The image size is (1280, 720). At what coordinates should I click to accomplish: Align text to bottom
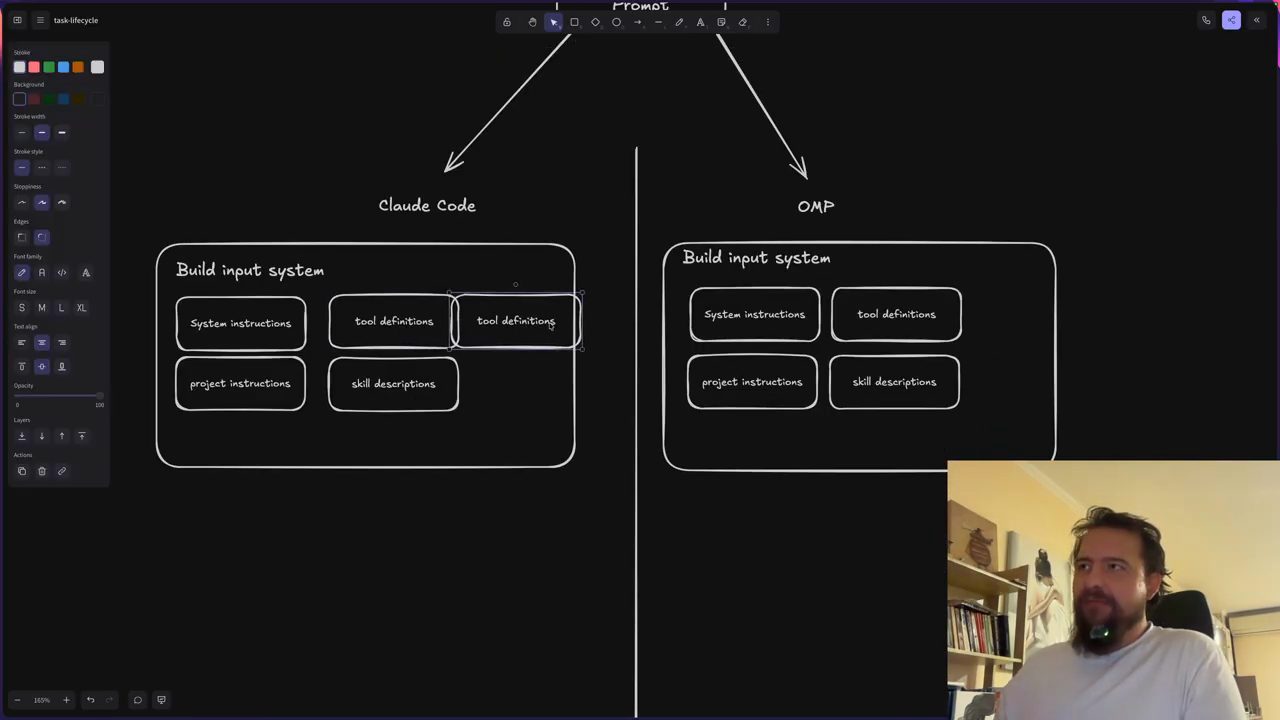click(62, 366)
